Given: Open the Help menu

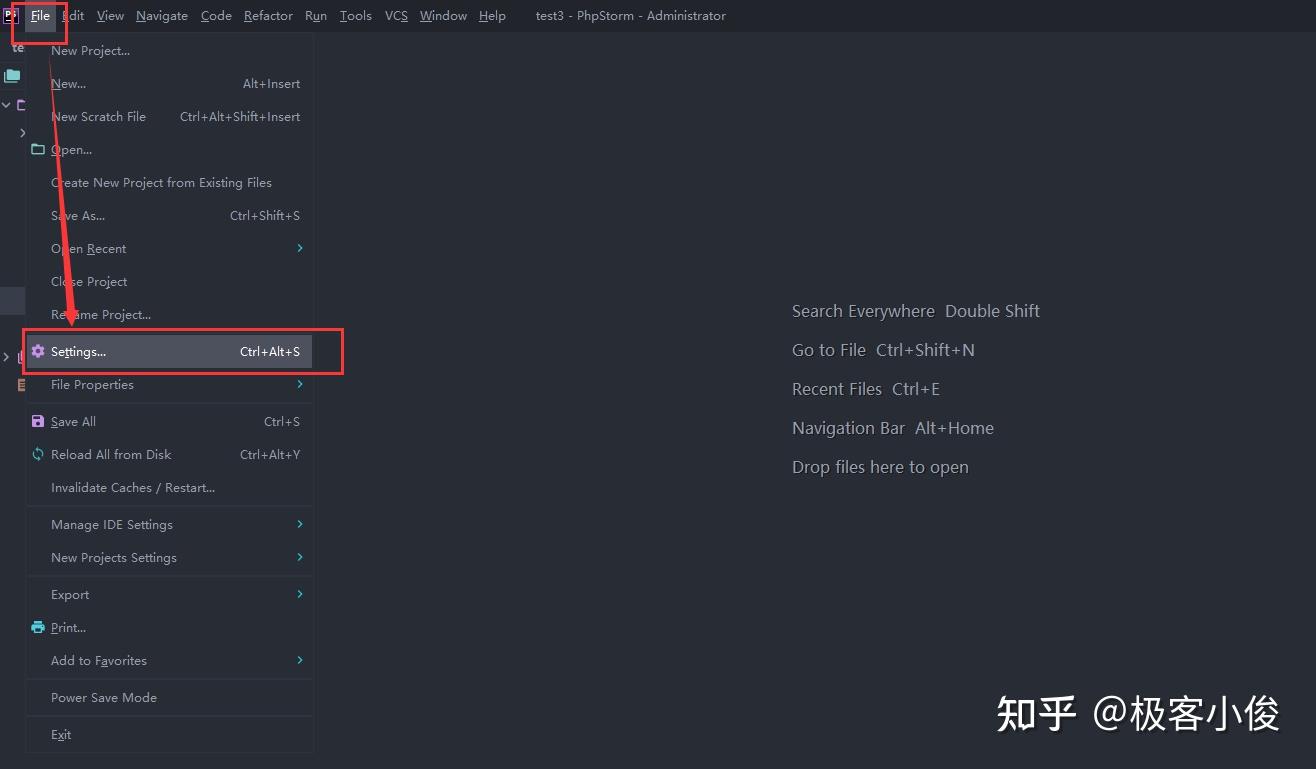Looking at the screenshot, I should tap(492, 15).
